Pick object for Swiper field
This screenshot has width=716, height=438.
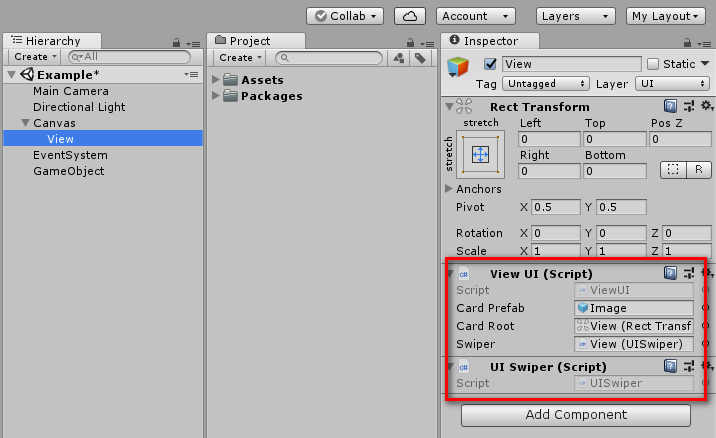[705, 343]
